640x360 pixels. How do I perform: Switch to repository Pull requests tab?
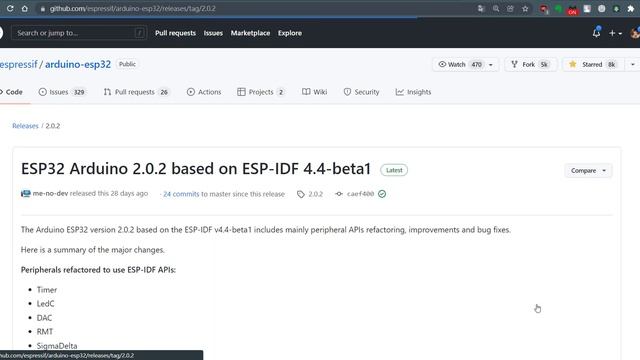136,92
